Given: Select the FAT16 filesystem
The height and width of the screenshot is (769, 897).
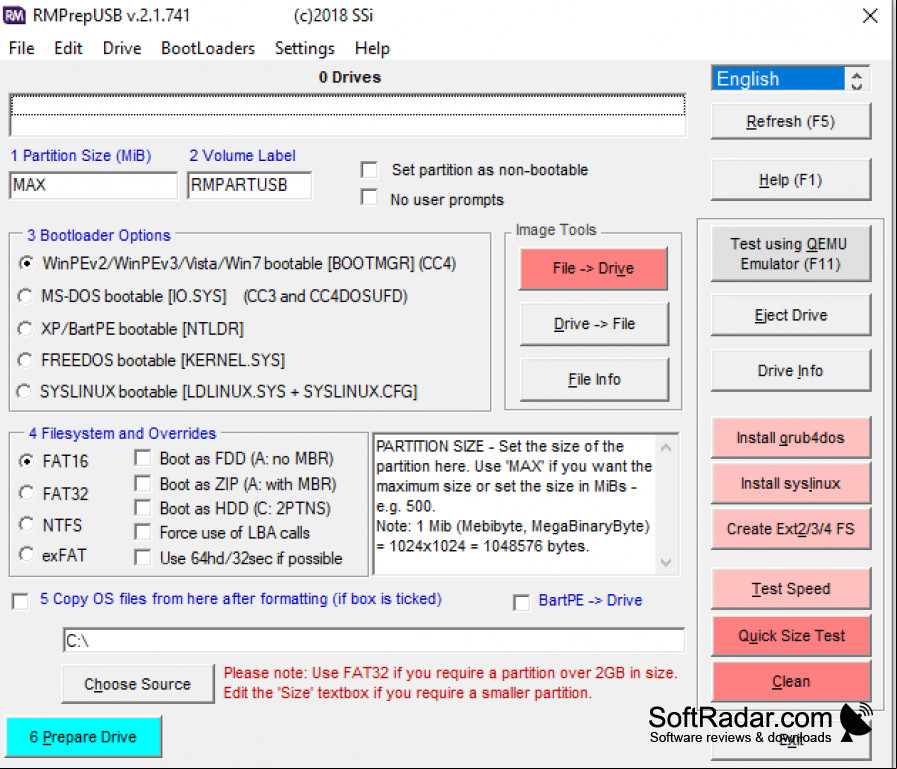Looking at the screenshot, I should [x=26, y=461].
